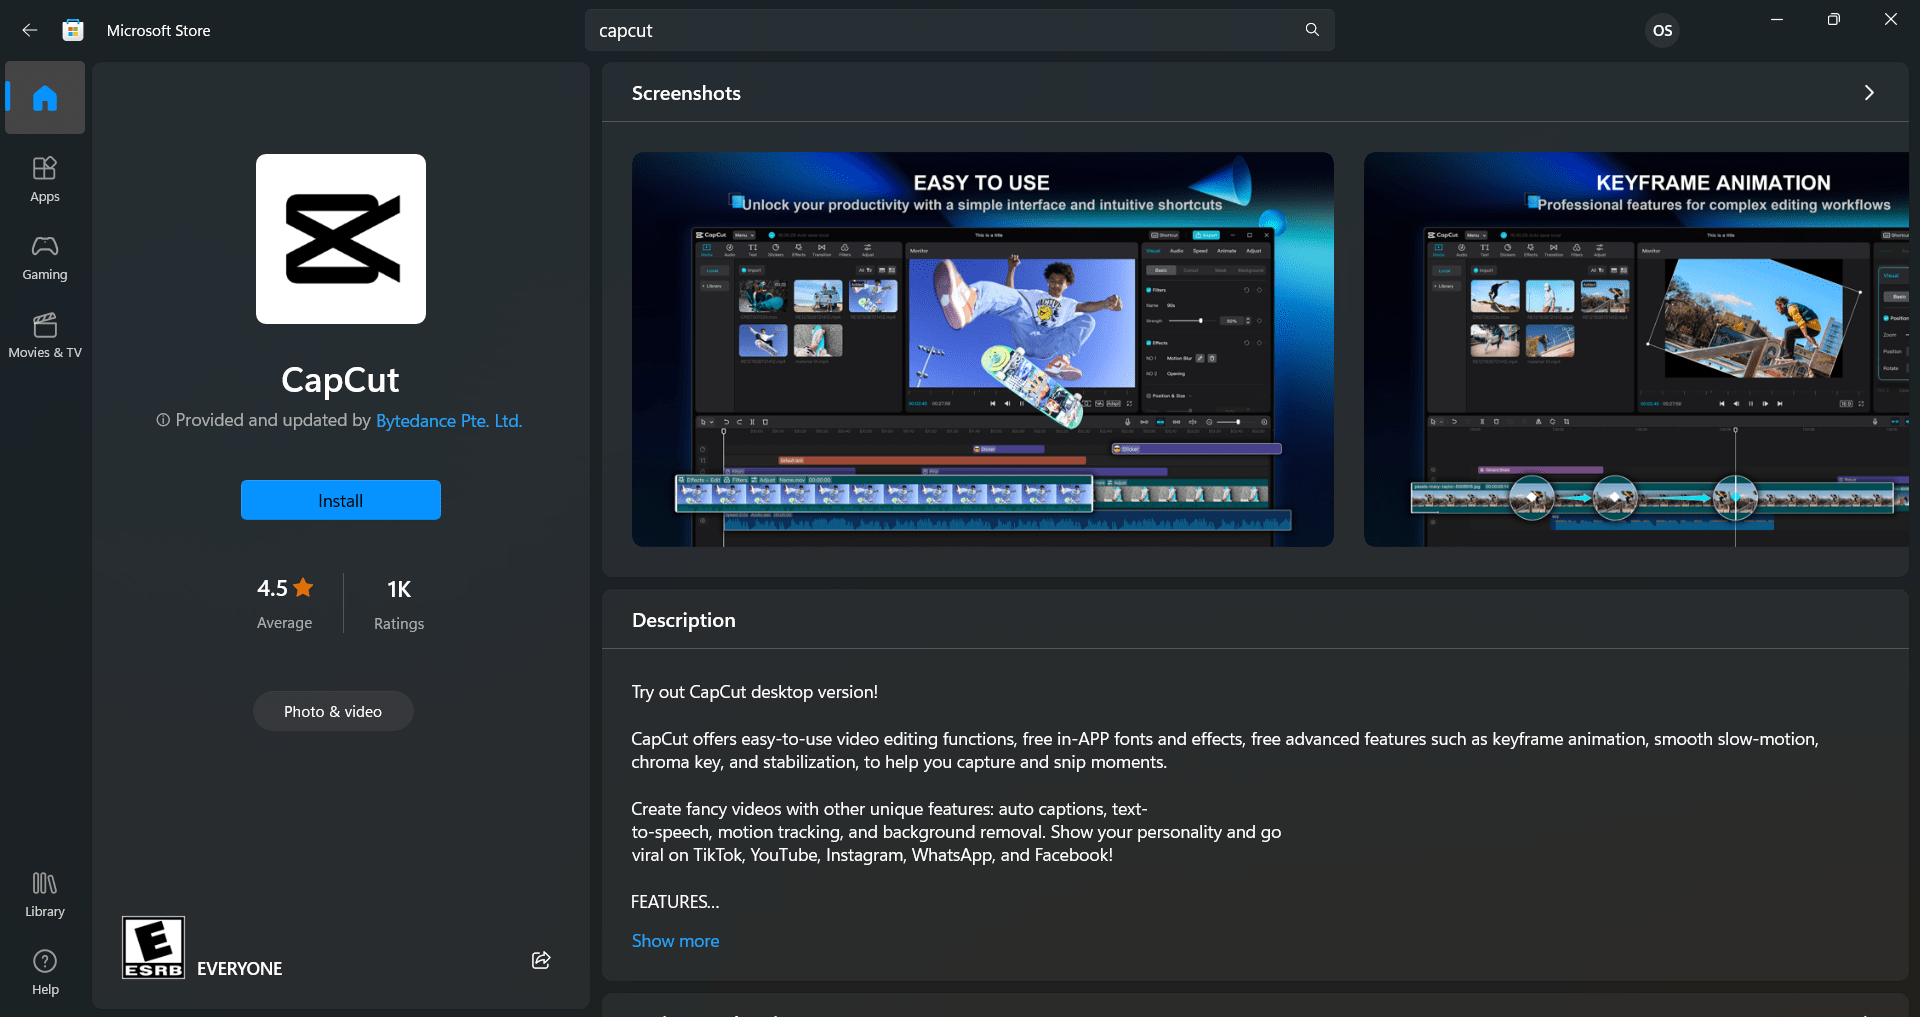1920x1017 pixels.
Task: Click the FEATURES... text line
Action: point(675,902)
